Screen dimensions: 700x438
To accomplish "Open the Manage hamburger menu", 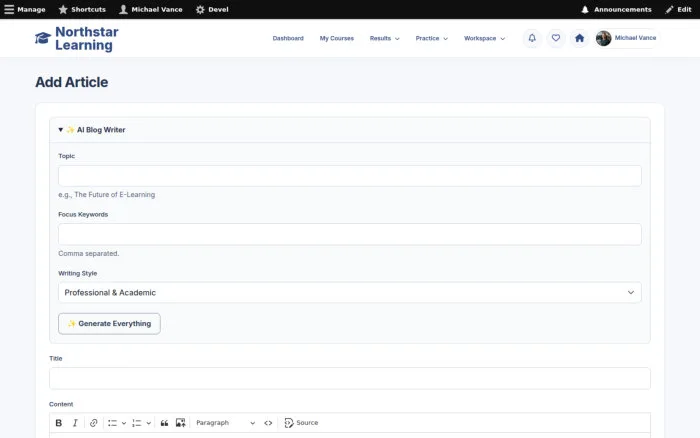I will pos(25,9).
